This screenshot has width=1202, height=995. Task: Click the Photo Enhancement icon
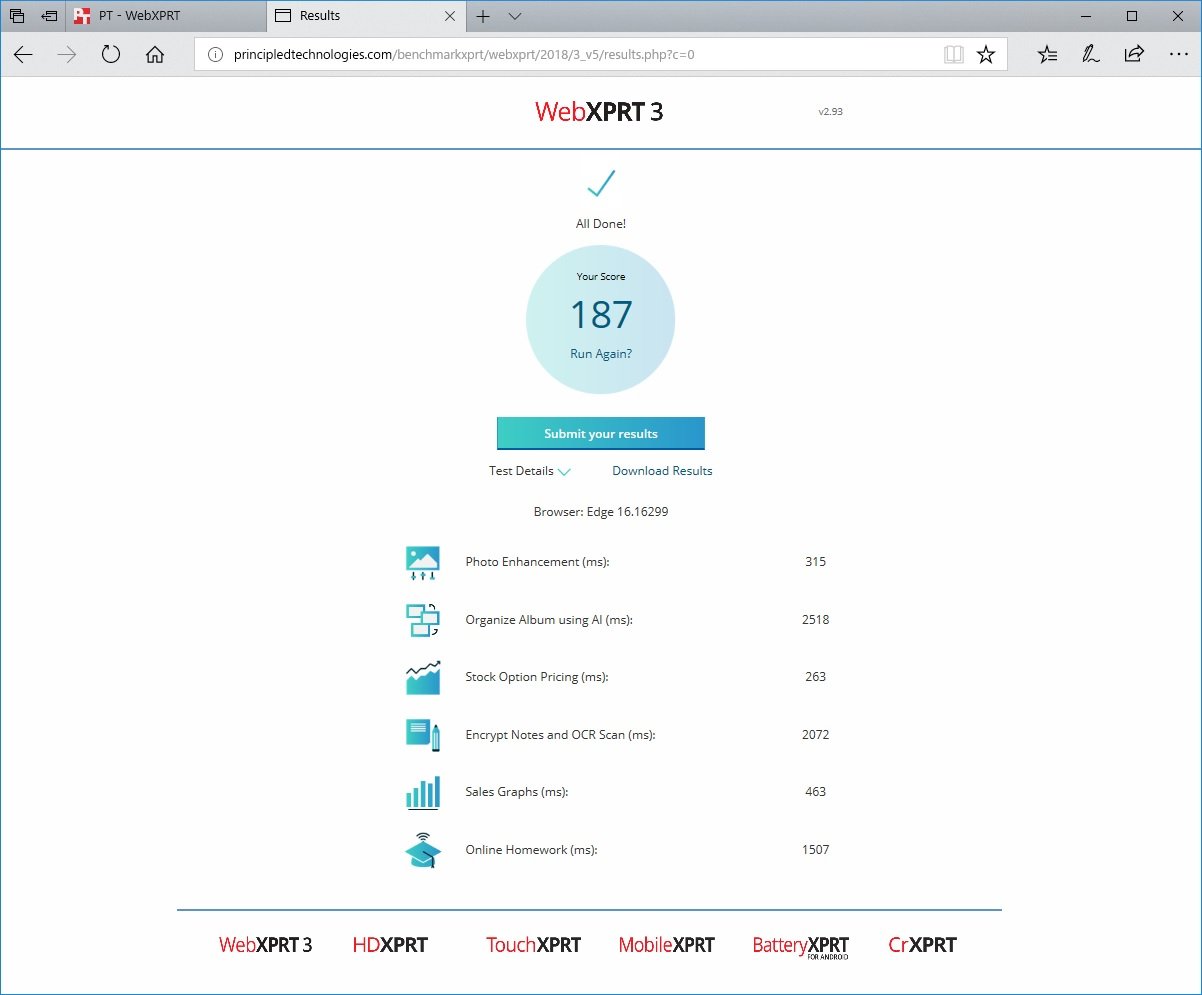pos(423,563)
